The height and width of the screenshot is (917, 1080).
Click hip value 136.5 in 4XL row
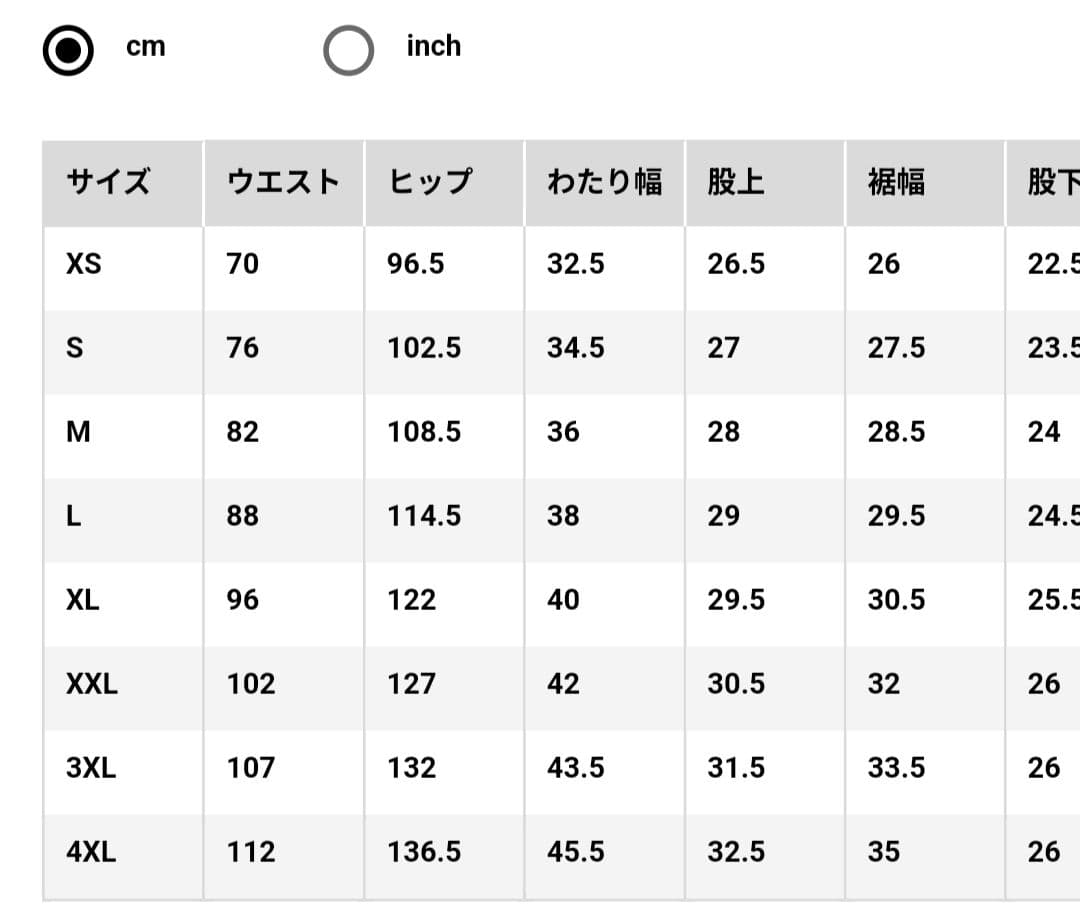424,852
